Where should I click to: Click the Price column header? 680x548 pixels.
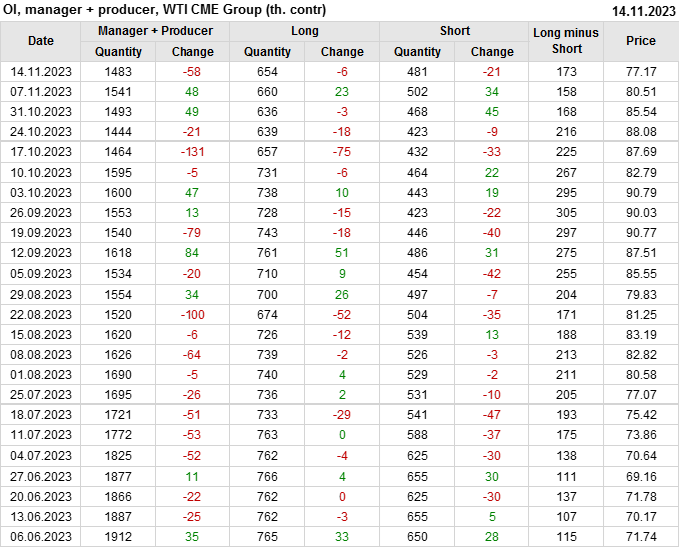pyautogui.click(x=641, y=41)
